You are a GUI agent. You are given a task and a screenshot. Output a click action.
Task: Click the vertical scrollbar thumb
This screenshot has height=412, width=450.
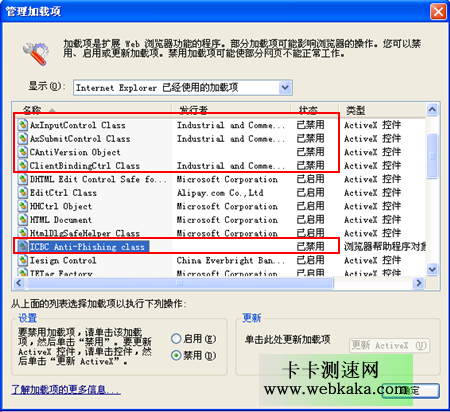(432, 156)
